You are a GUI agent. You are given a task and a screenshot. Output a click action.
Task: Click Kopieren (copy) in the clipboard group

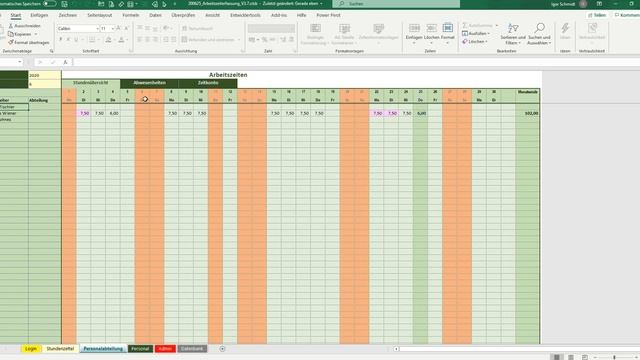pos(20,34)
